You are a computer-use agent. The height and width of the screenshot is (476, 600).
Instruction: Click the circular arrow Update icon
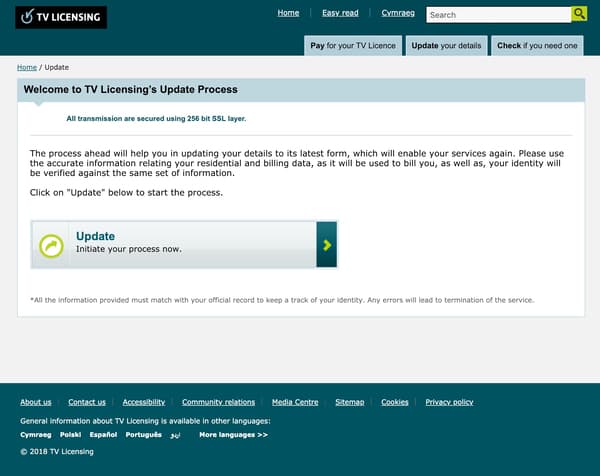tap(51, 246)
